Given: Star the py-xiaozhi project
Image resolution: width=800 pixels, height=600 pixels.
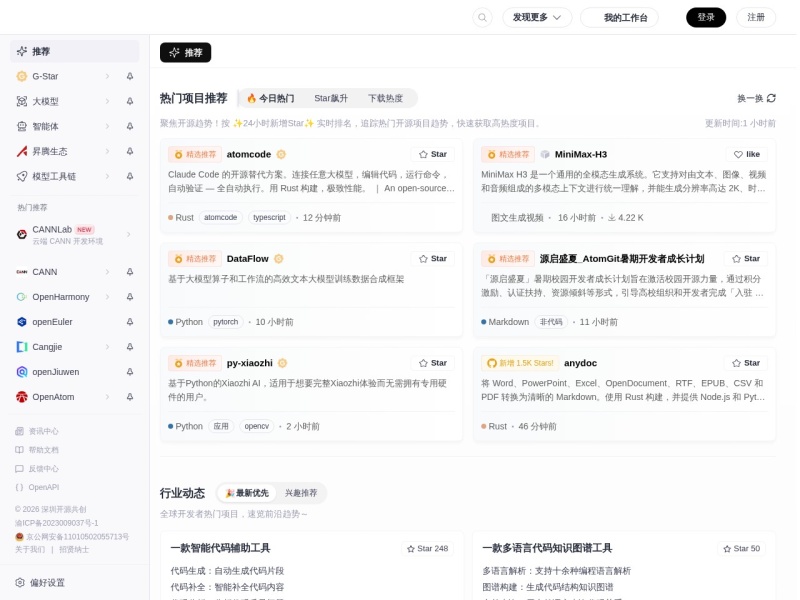Looking at the screenshot, I should [433, 363].
